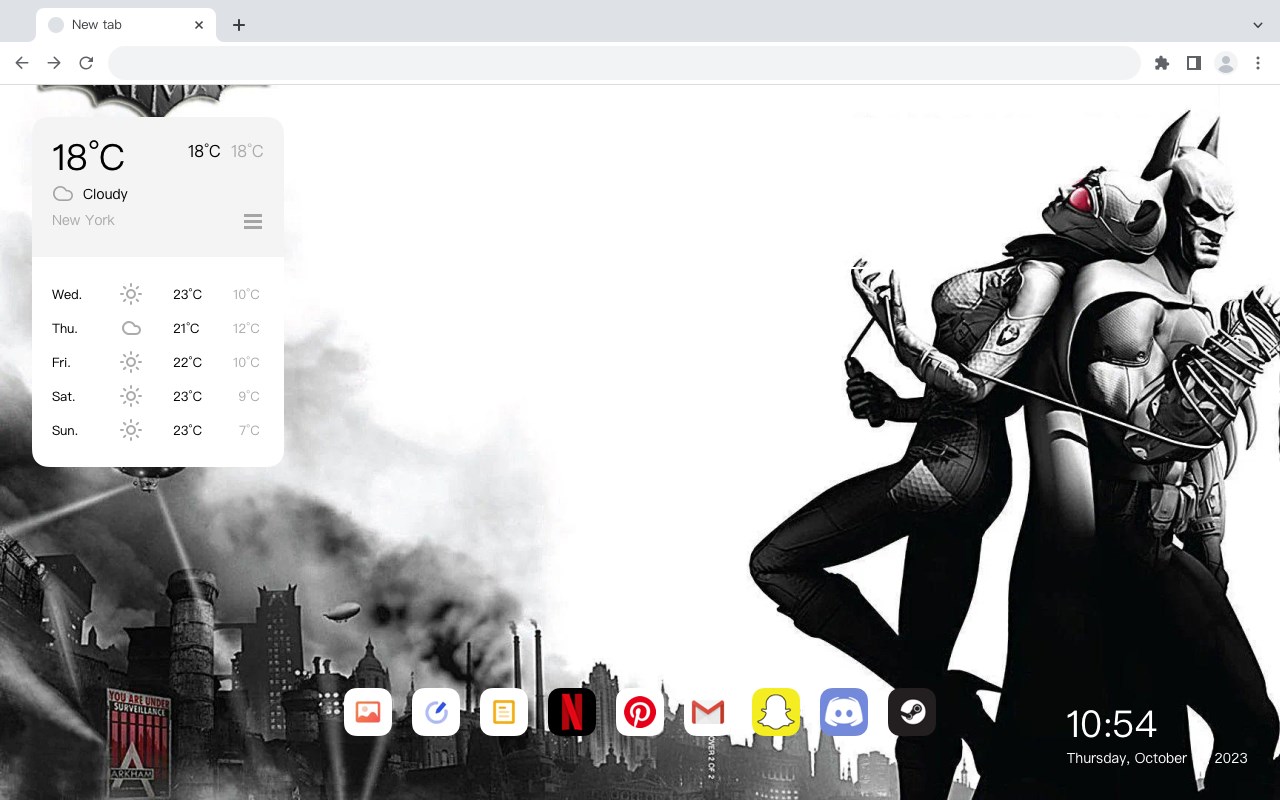Screen dimensions: 1280x800
Task: Click the Cloudy condition text
Action: pos(105,194)
